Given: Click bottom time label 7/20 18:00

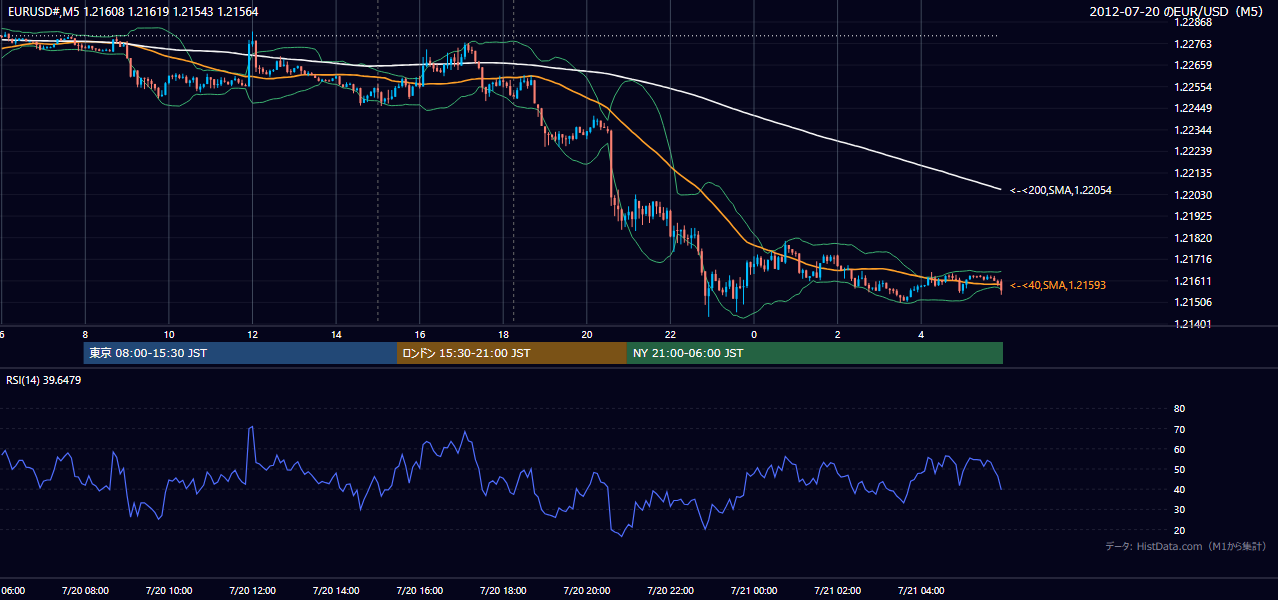Looking at the screenshot, I should click(503, 591).
